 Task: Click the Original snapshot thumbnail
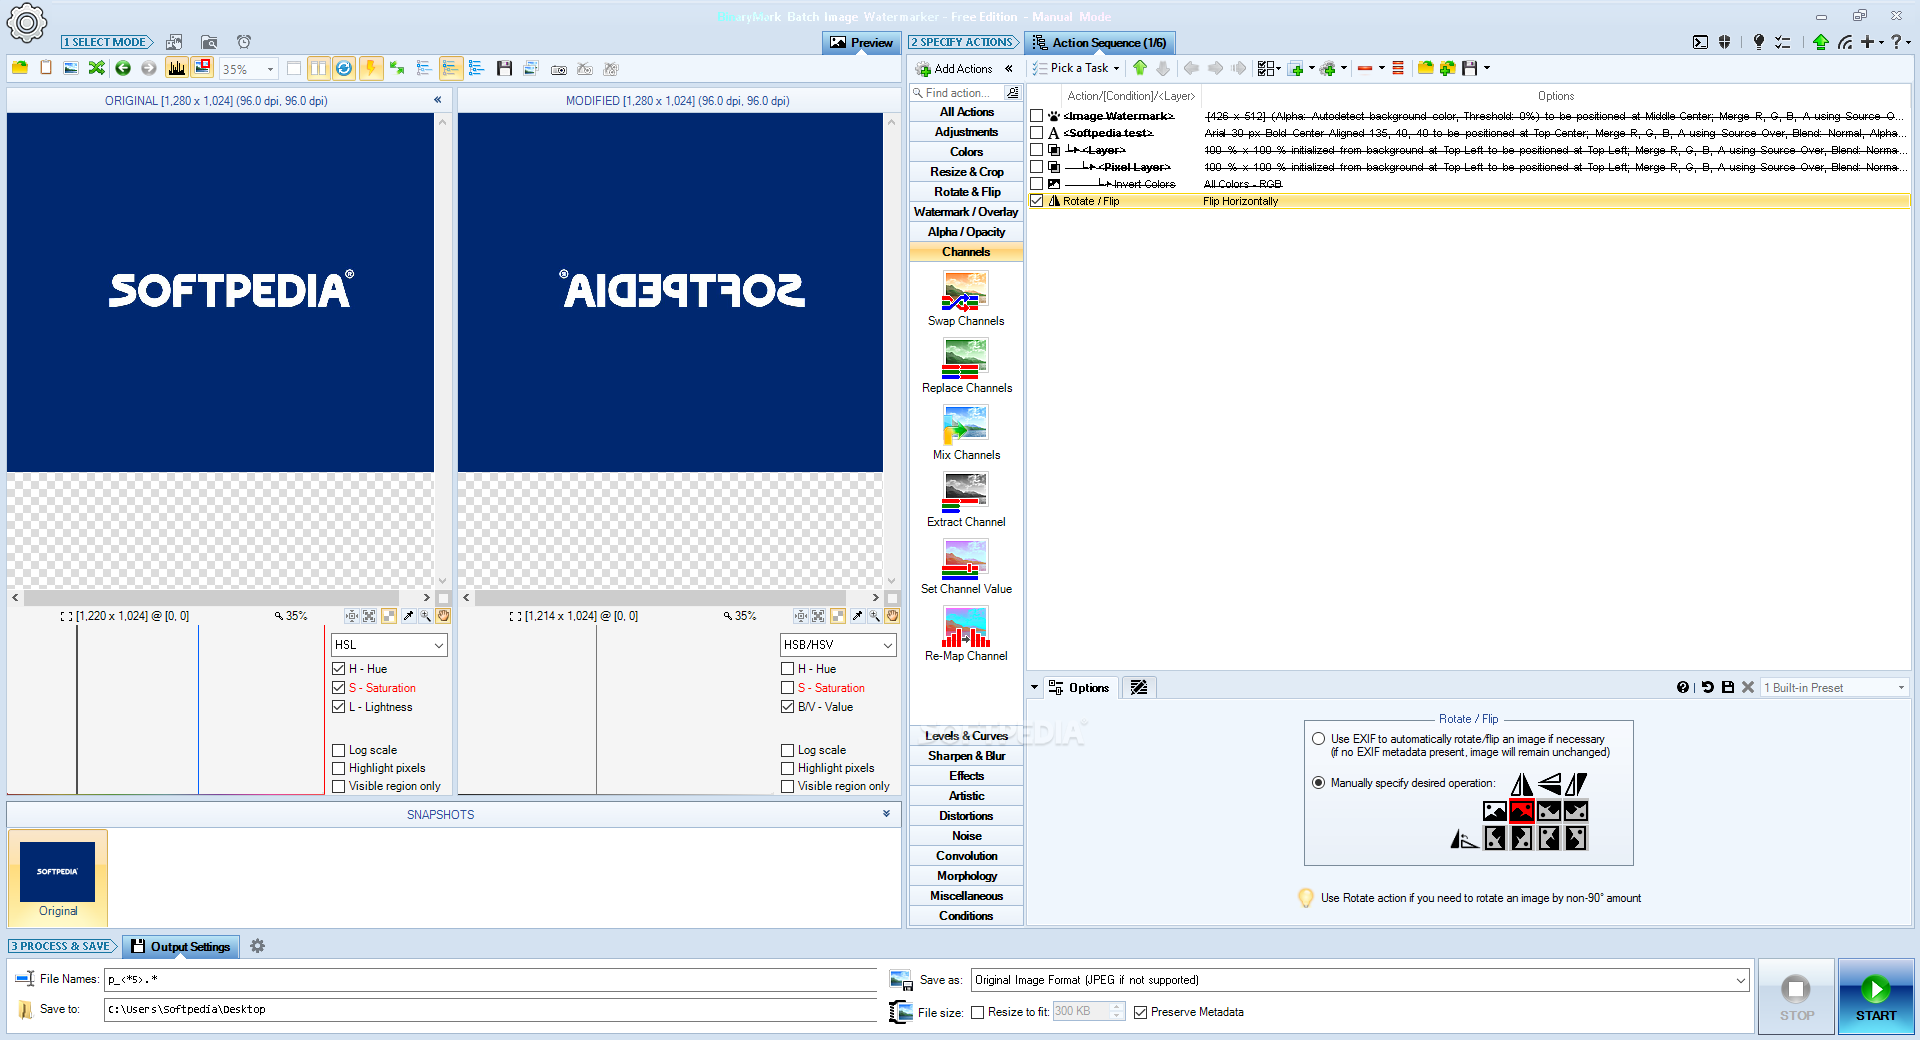[58, 879]
